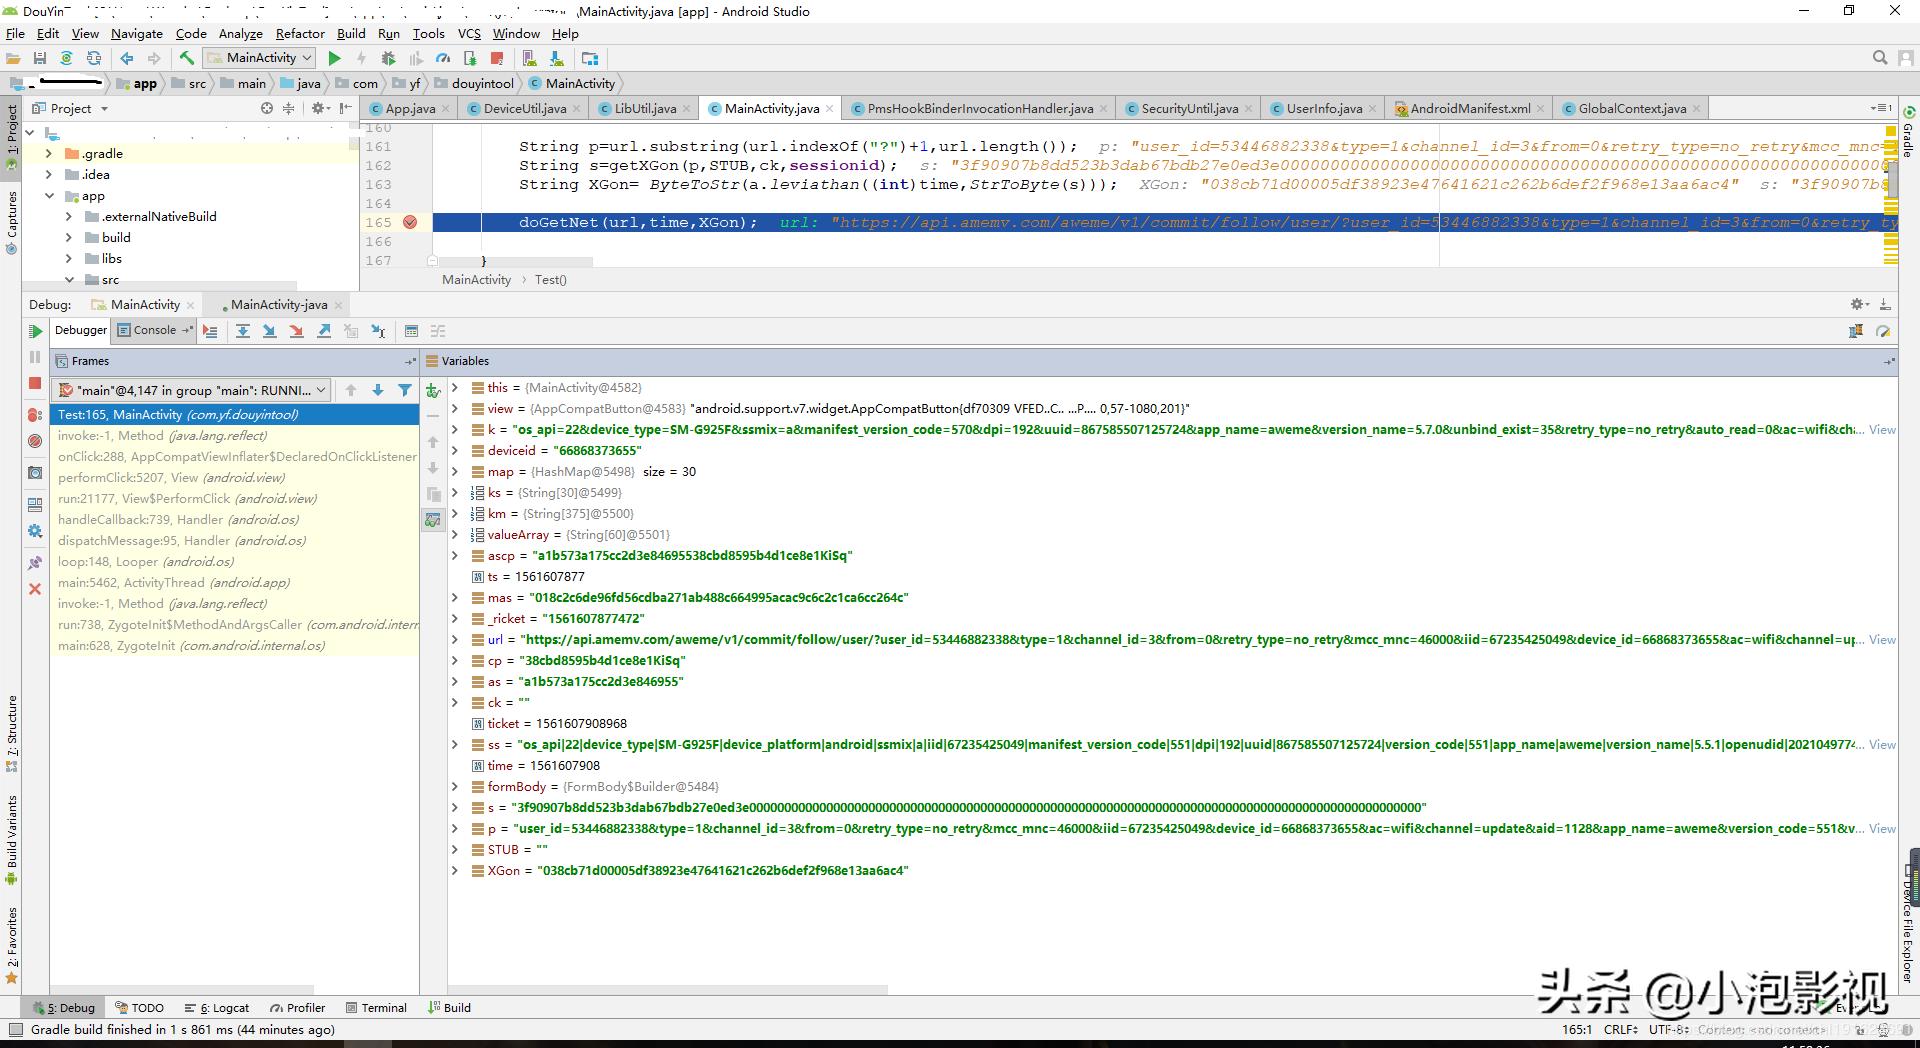1920x1048 pixels.
Task: Open the Evaluate Expression calculator icon
Action: coord(411,331)
